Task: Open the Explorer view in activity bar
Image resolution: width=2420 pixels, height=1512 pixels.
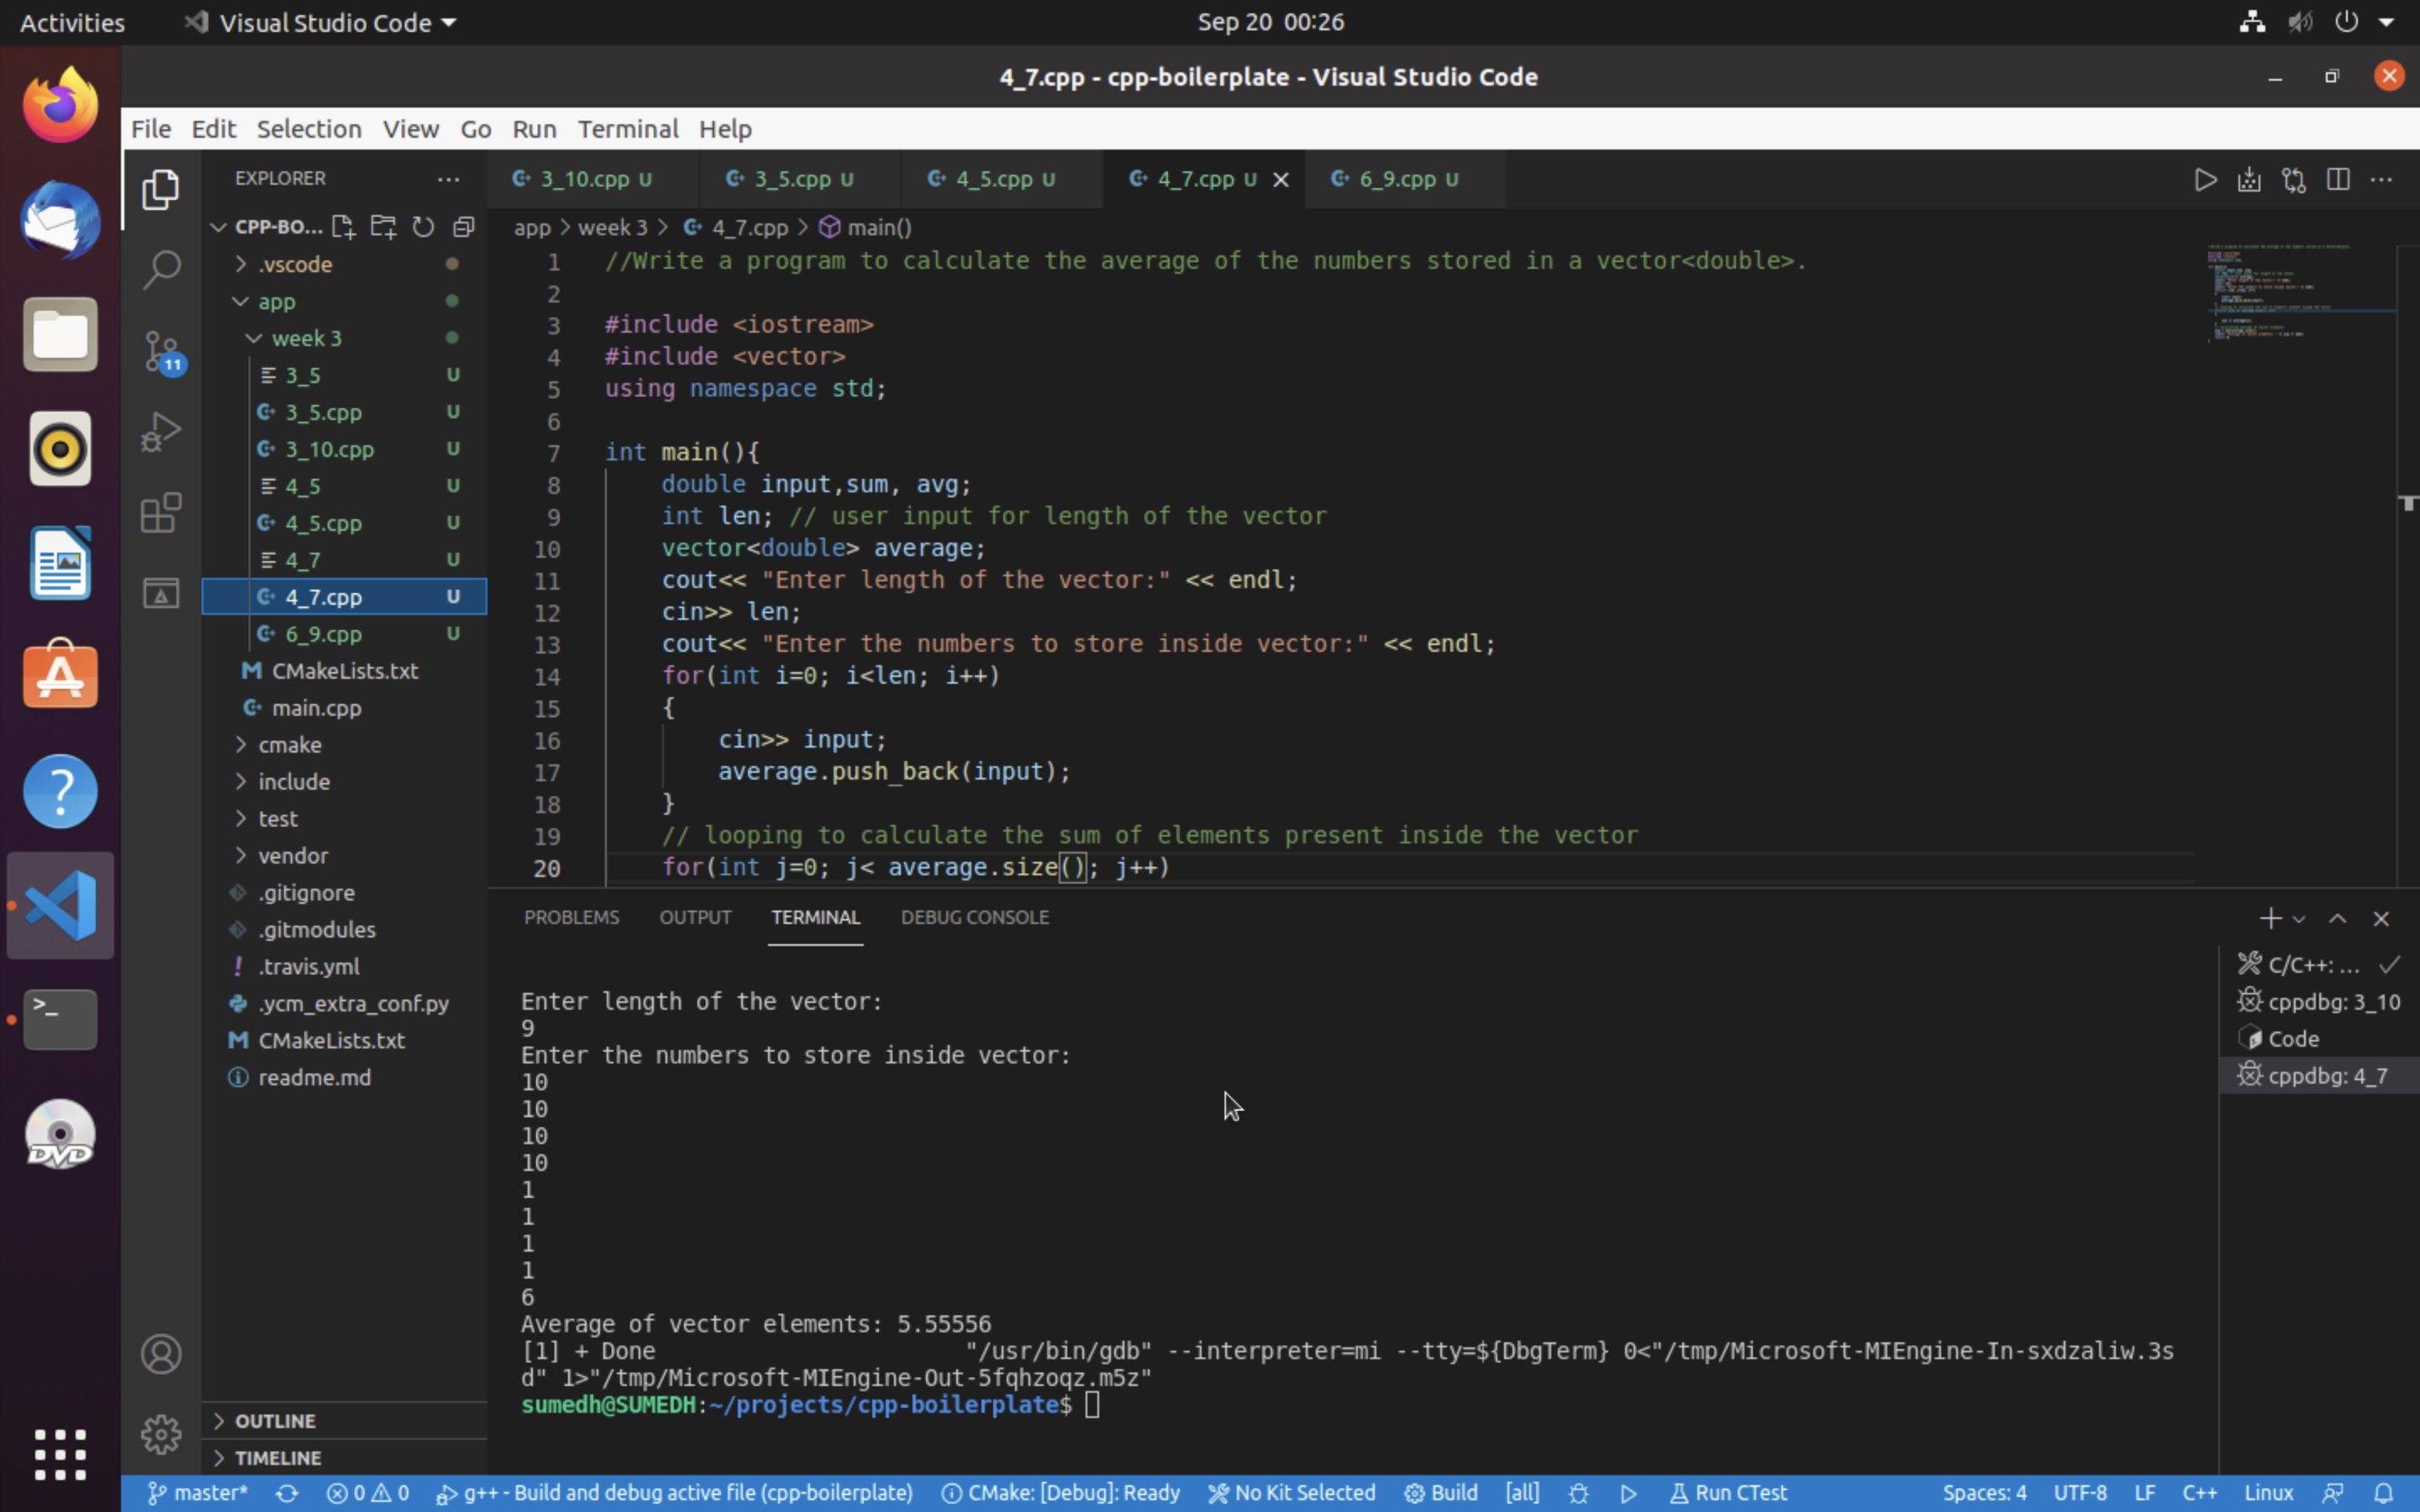Action: coord(161,189)
